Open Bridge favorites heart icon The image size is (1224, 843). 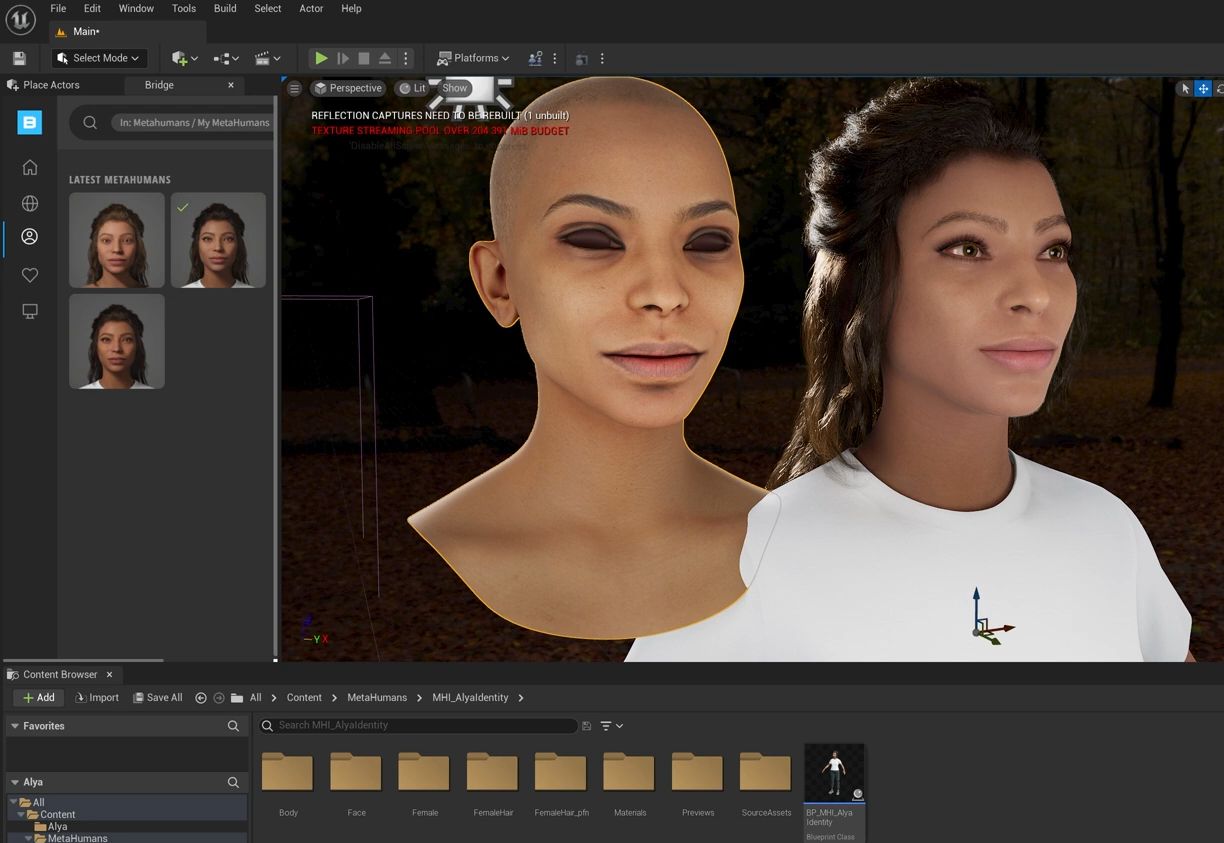[30, 275]
